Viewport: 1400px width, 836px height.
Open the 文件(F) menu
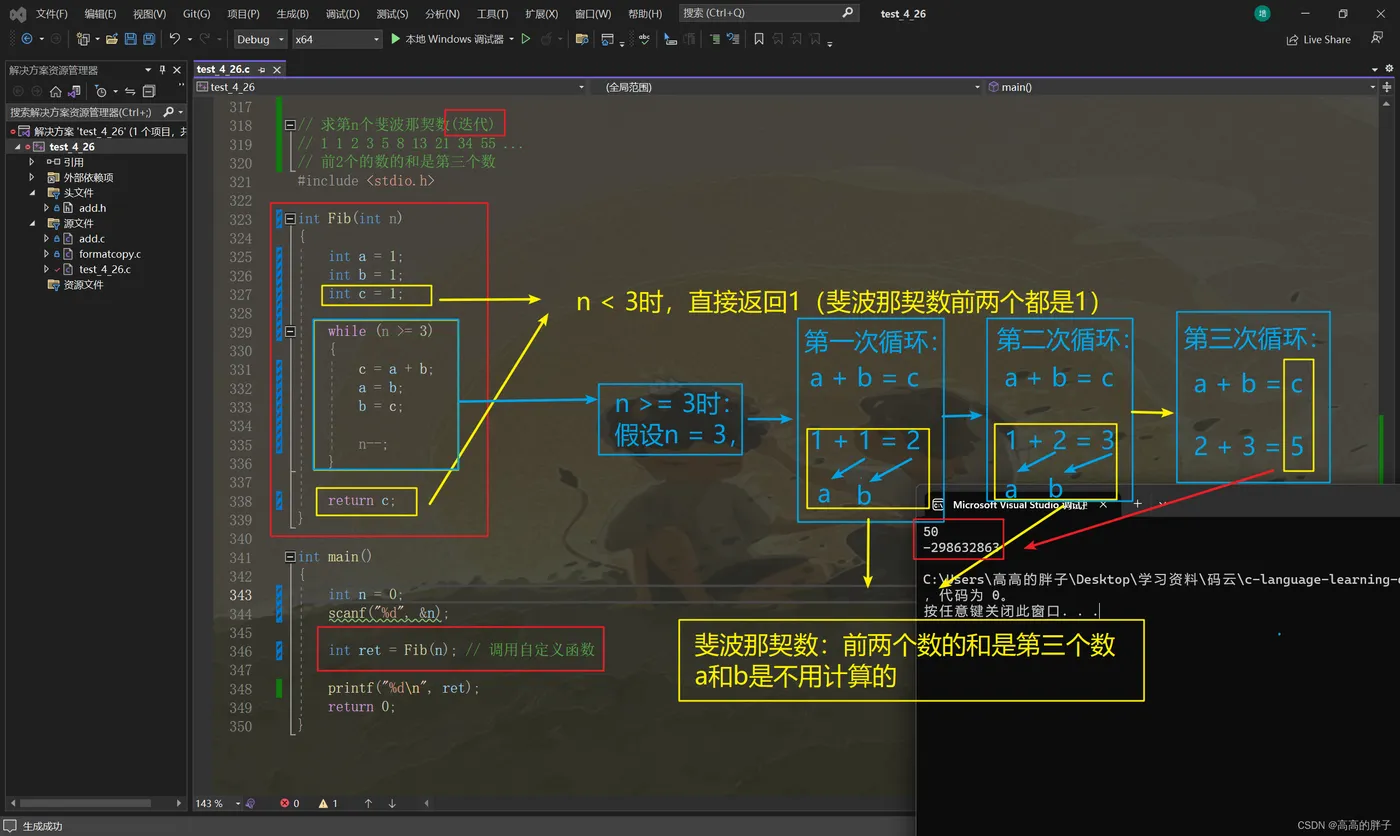(x=51, y=13)
